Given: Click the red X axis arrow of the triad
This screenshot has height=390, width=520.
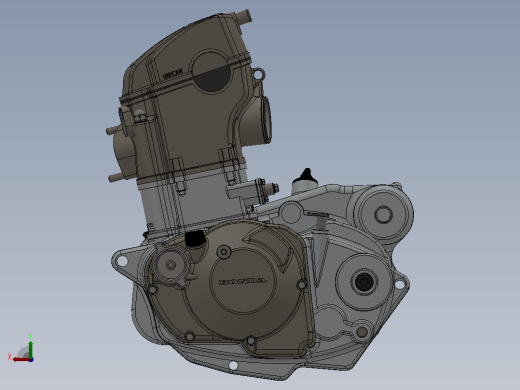Looking at the screenshot, I should [22, 360].
